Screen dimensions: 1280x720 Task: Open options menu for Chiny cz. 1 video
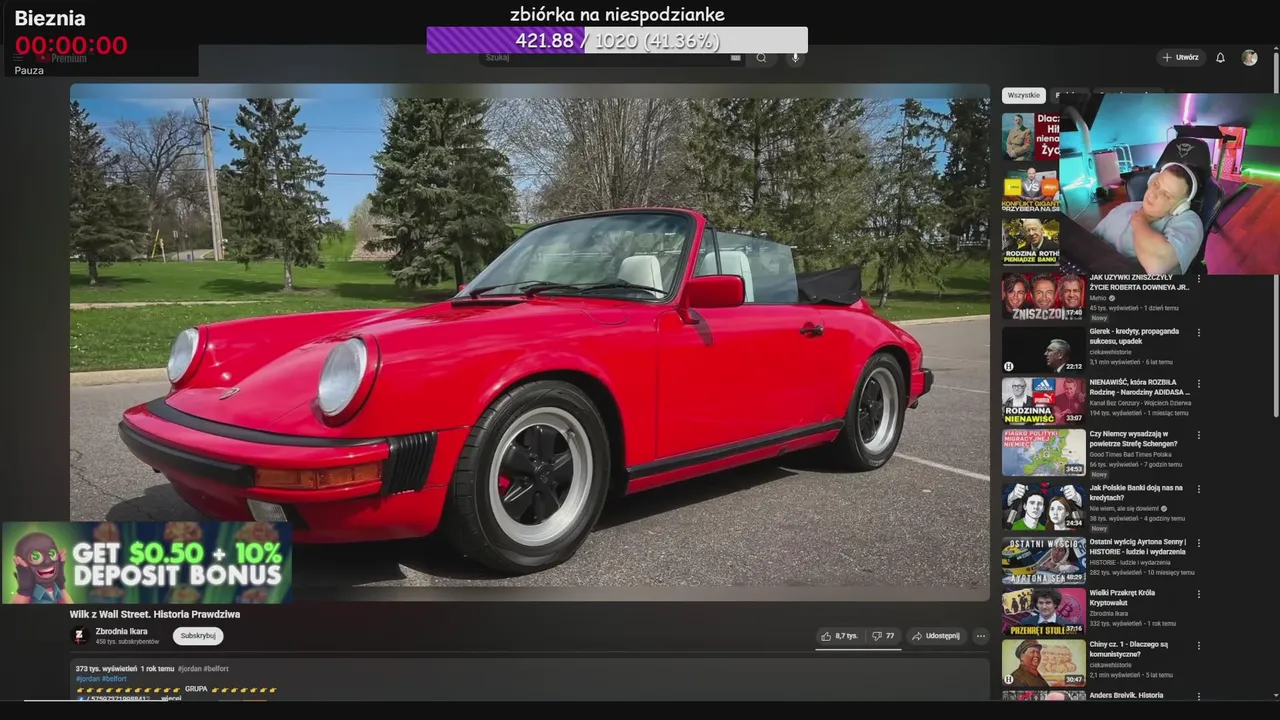1199,646
